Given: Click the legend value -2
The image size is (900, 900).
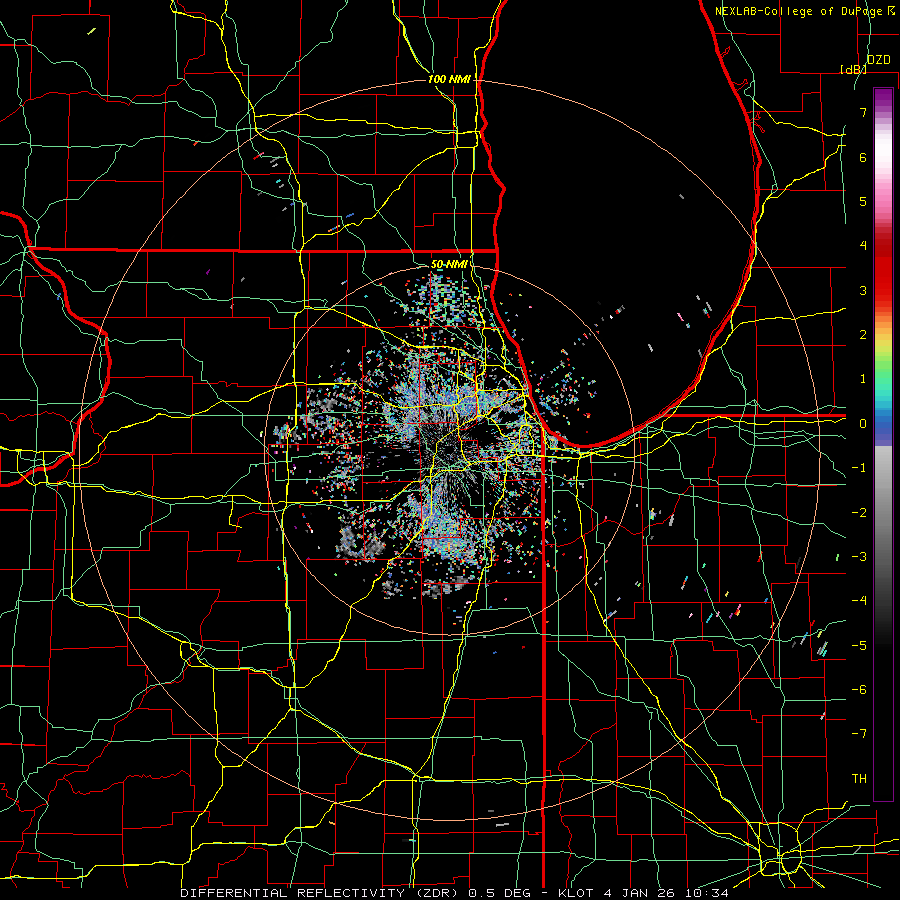Looking at the screenshot, I should click(x=859, y=513).
